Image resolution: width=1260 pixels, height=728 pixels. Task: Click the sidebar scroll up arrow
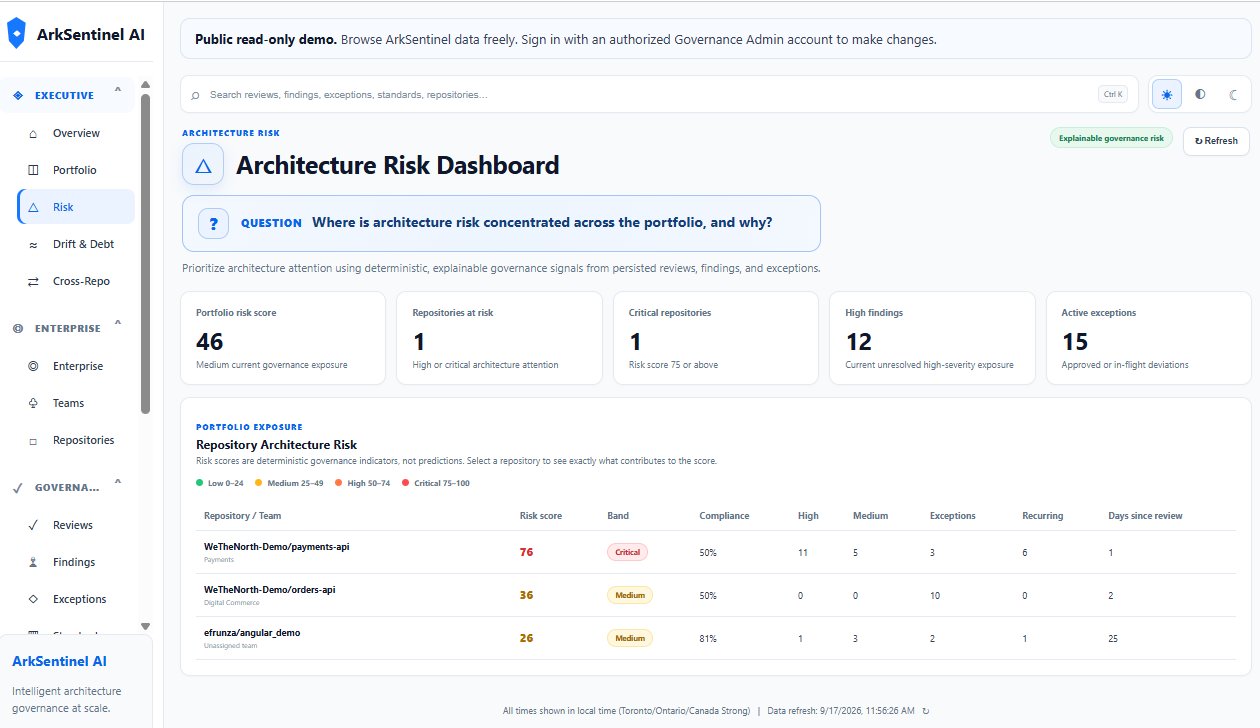coord(146,85)
